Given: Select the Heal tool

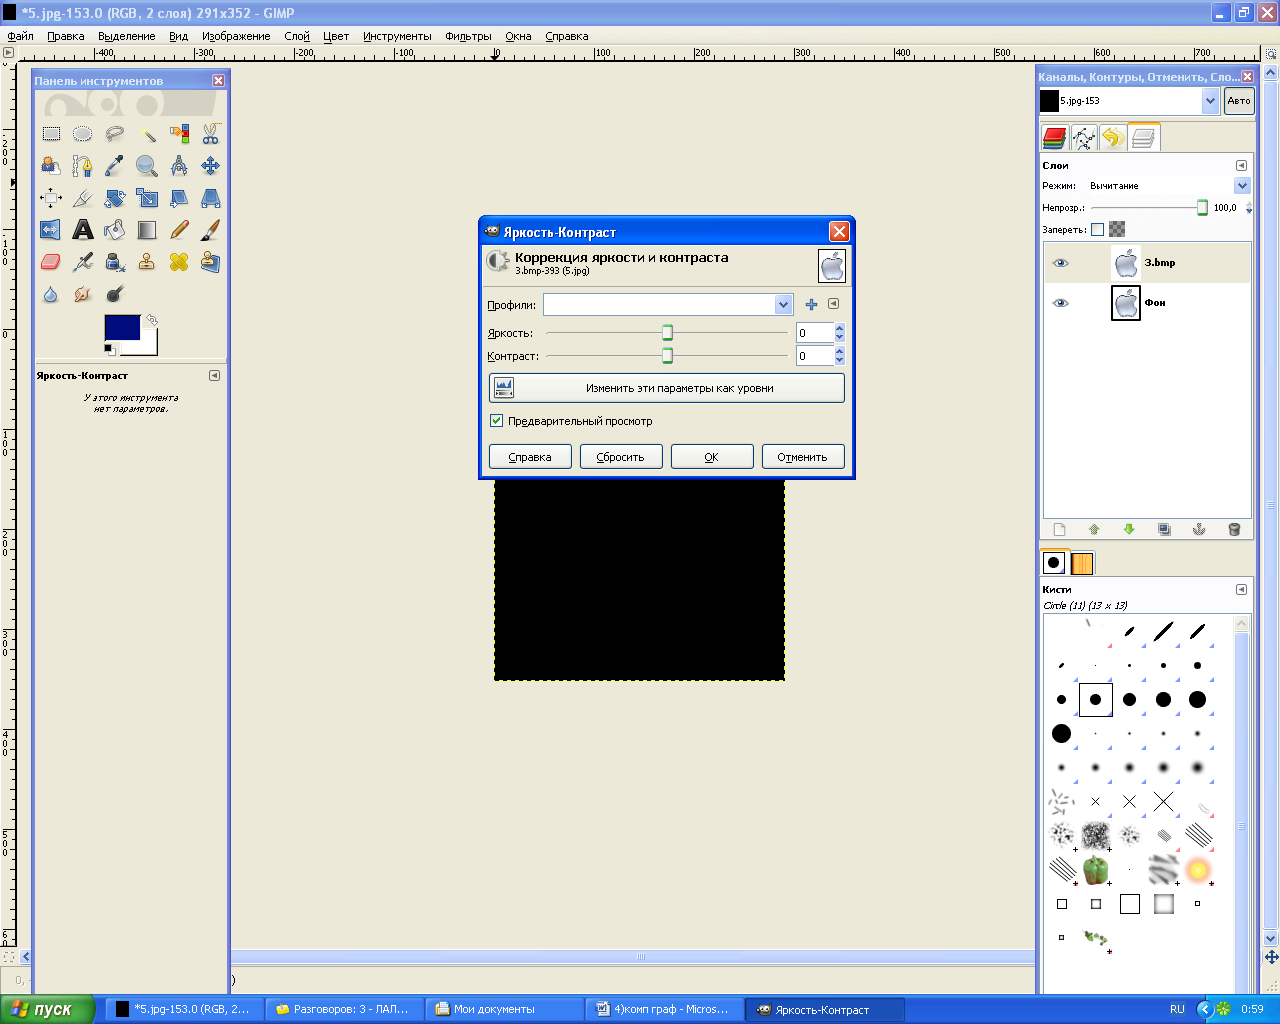Looking at the screenshot, I should (179, 262).
